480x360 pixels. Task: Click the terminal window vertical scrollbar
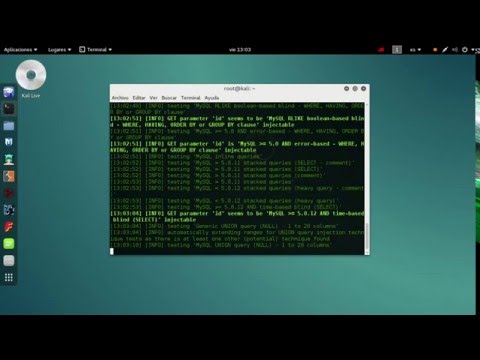point(367,236)
